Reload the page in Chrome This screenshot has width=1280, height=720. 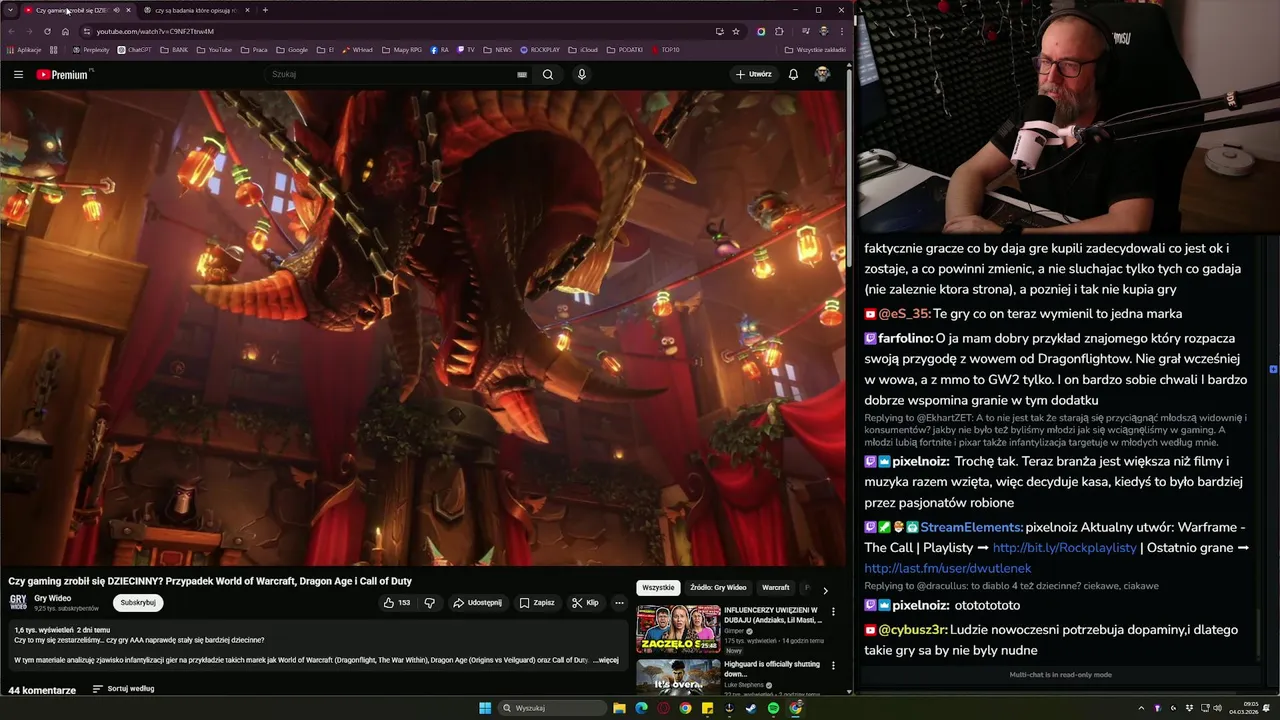(47, 31)
